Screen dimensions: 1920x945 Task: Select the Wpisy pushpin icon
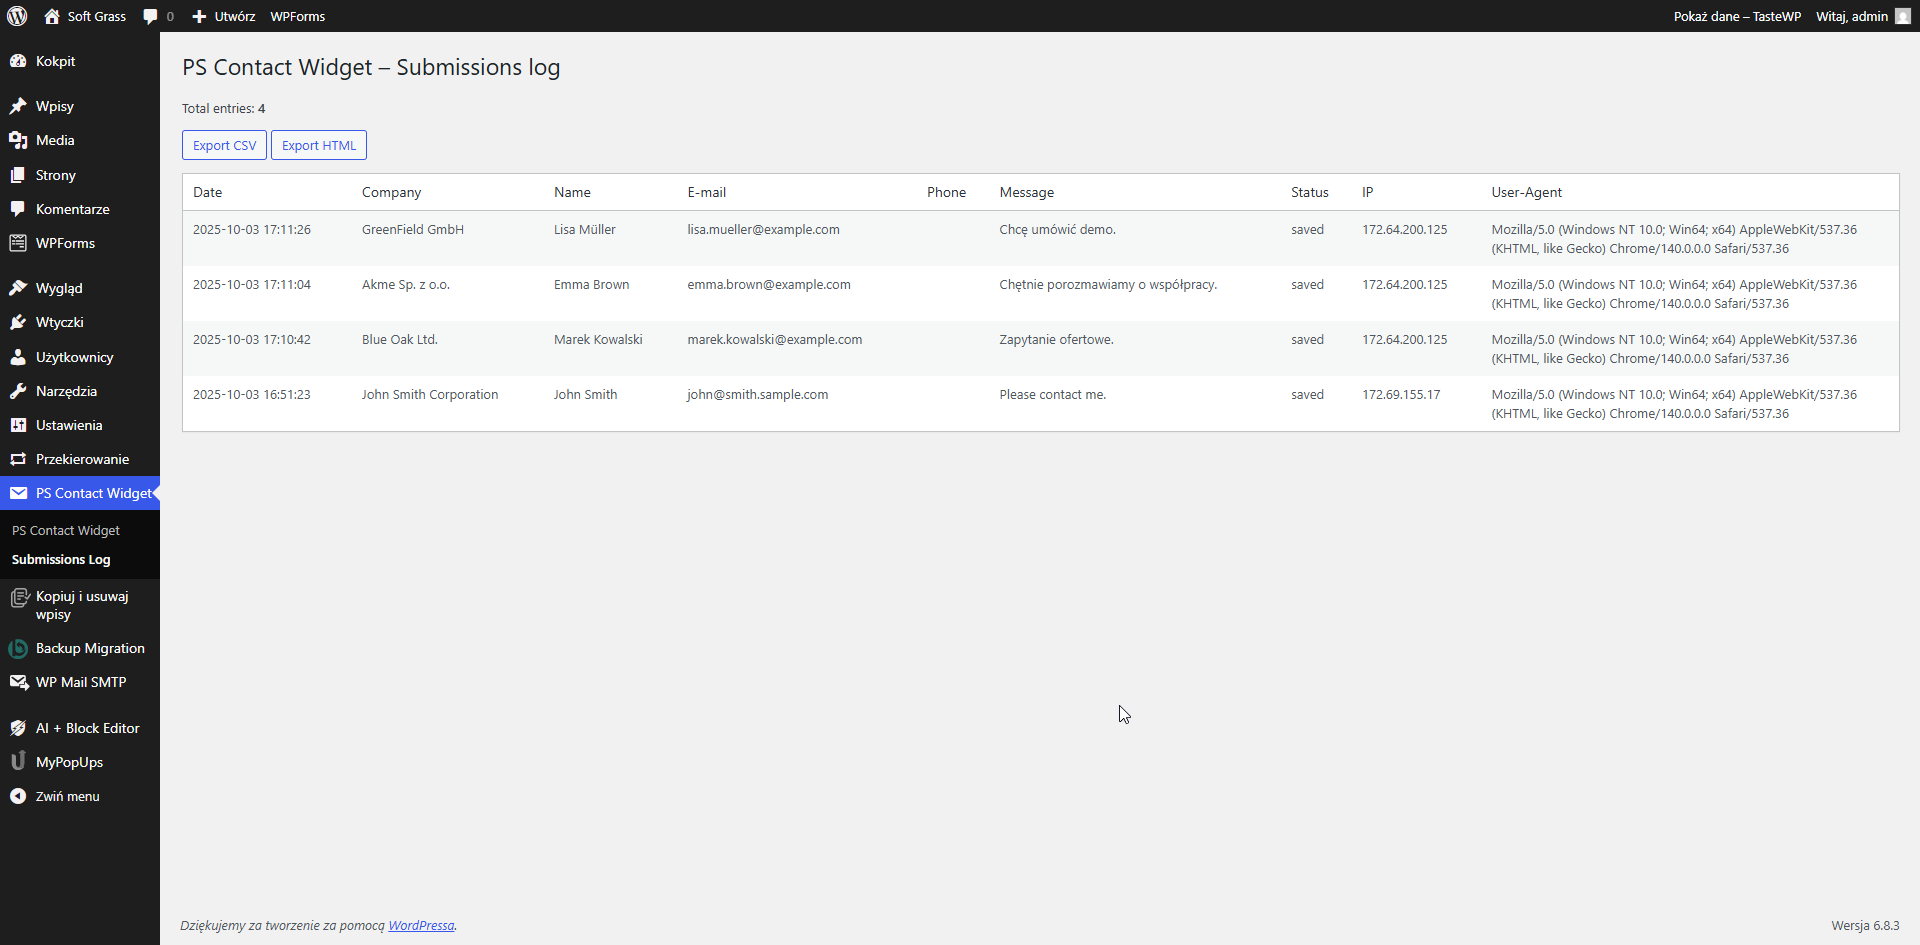click(x=20, y=106)
